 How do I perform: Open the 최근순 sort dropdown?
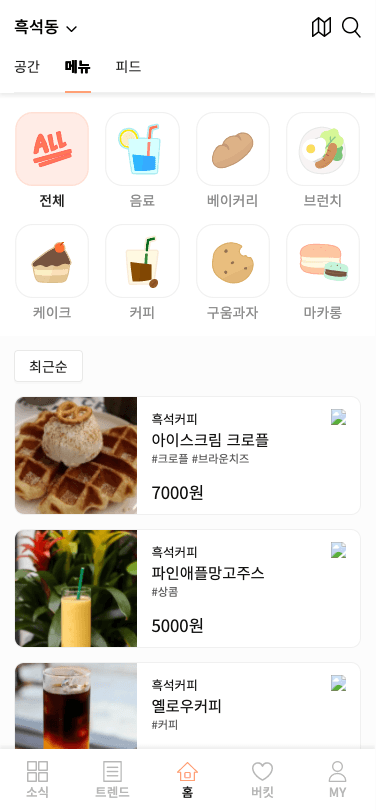49,366
